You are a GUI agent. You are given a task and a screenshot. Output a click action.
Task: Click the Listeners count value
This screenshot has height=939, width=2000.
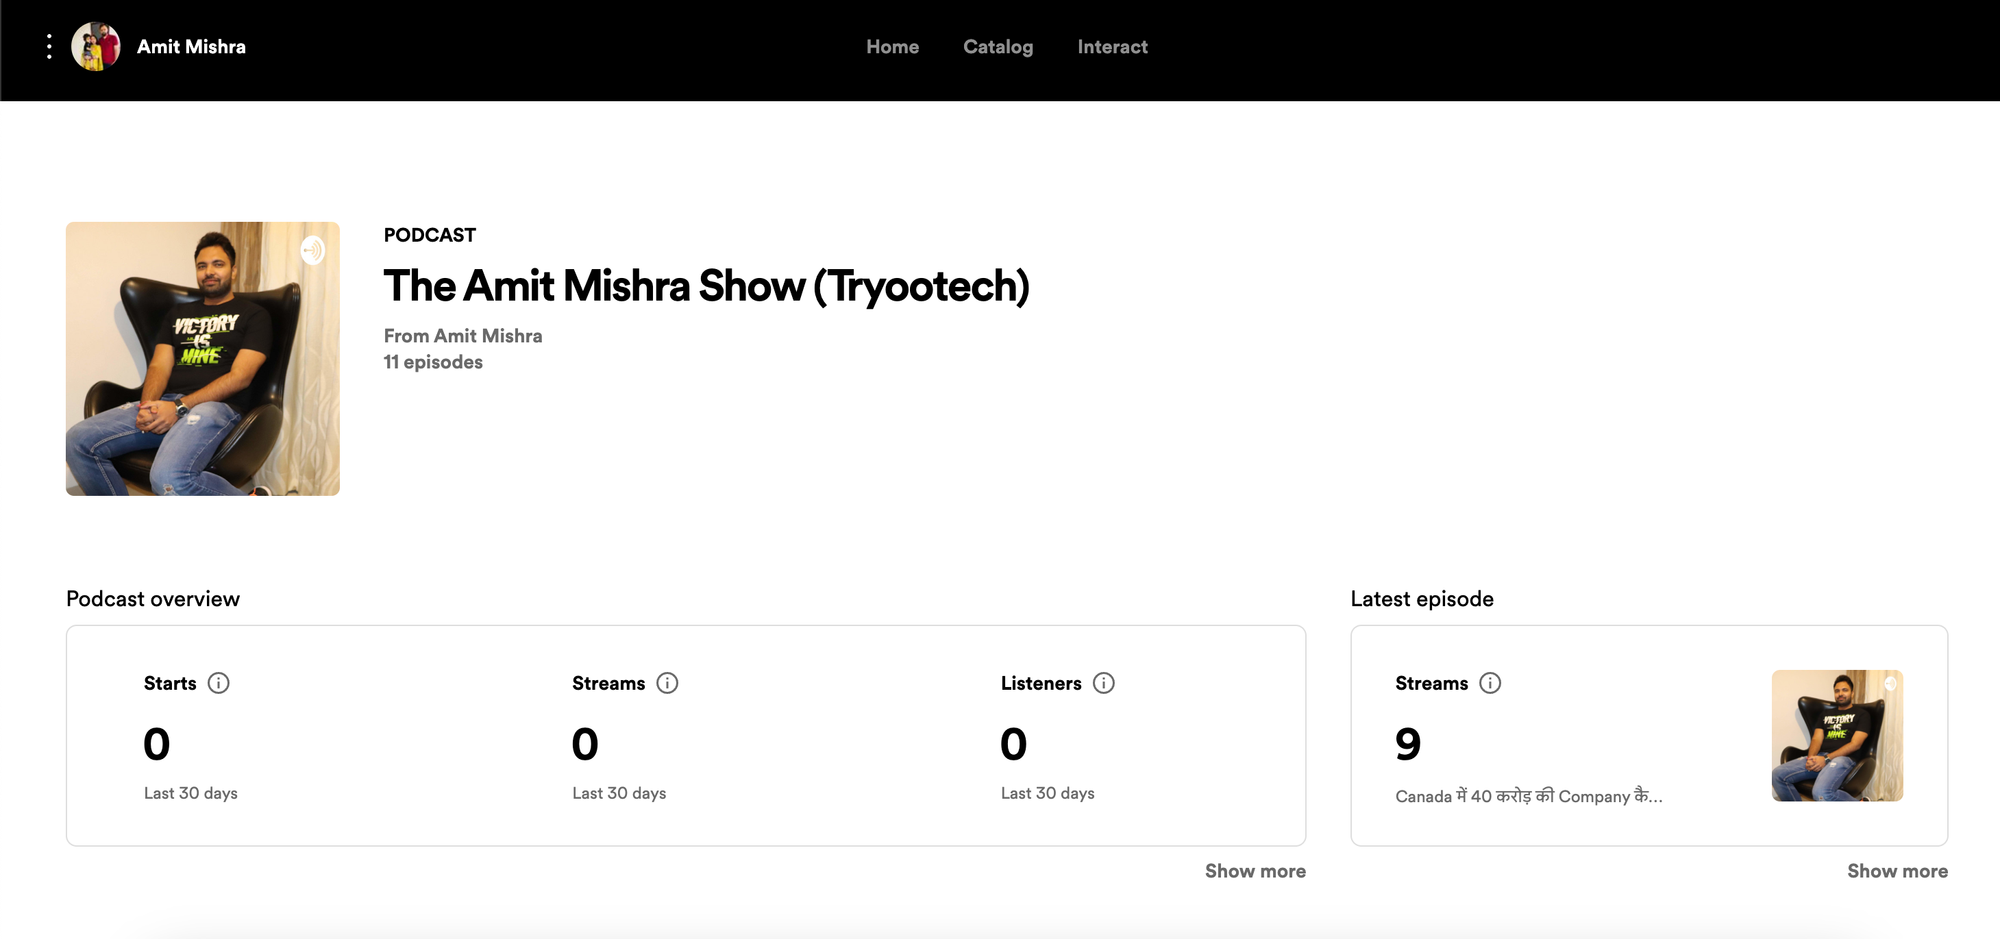(x=1013, y=744)
